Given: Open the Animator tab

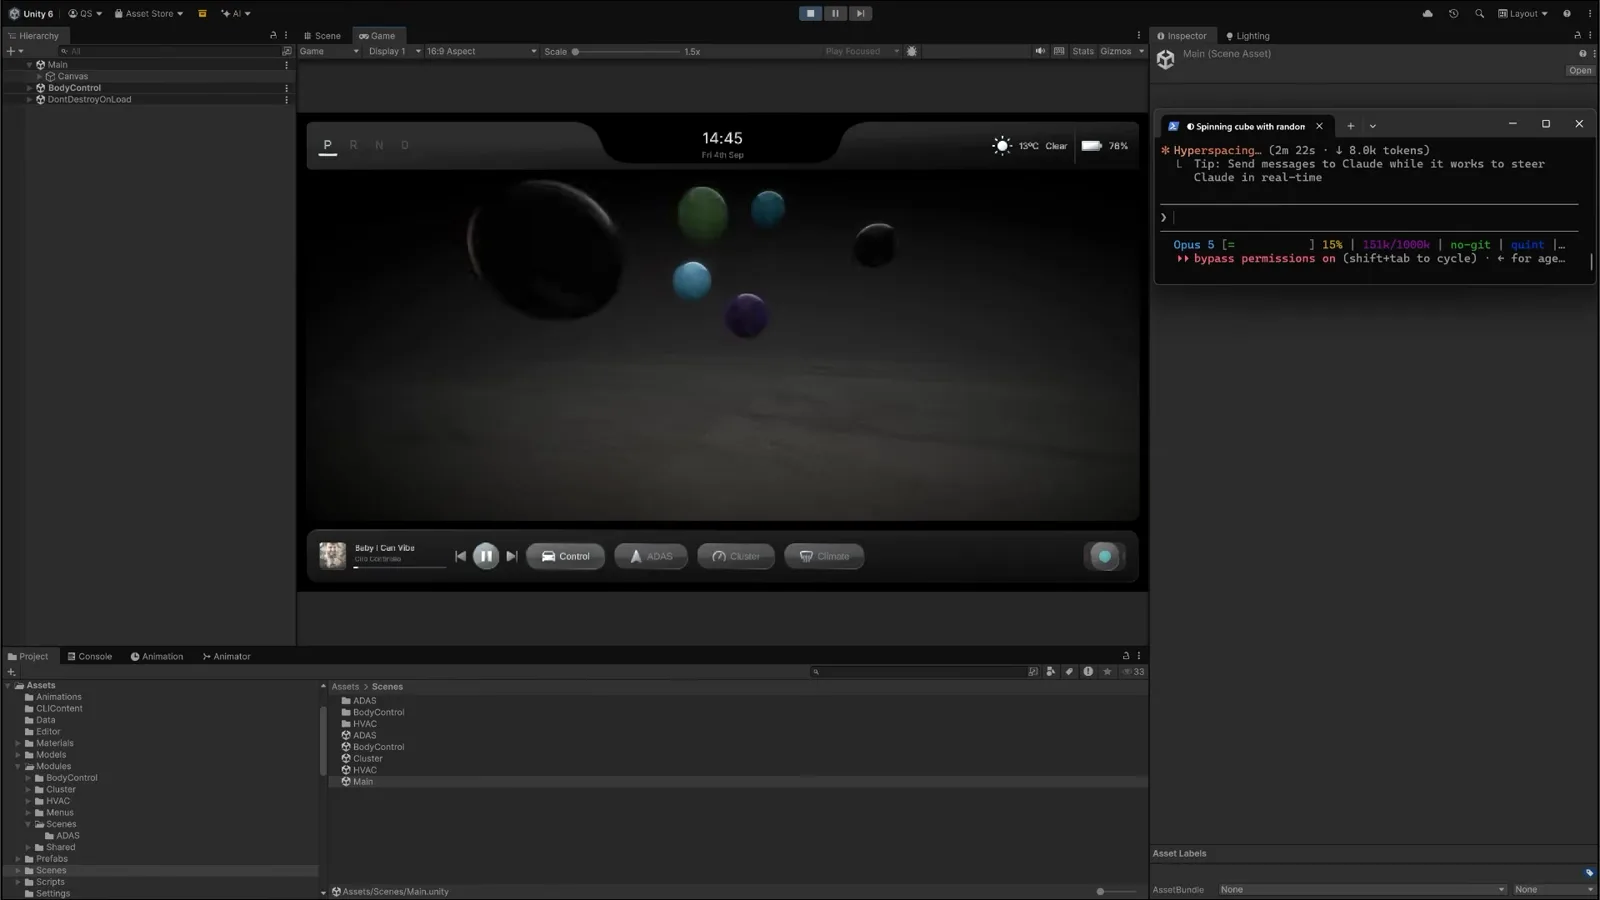Looking at the screenshot, I should click(x=226, y=656).
